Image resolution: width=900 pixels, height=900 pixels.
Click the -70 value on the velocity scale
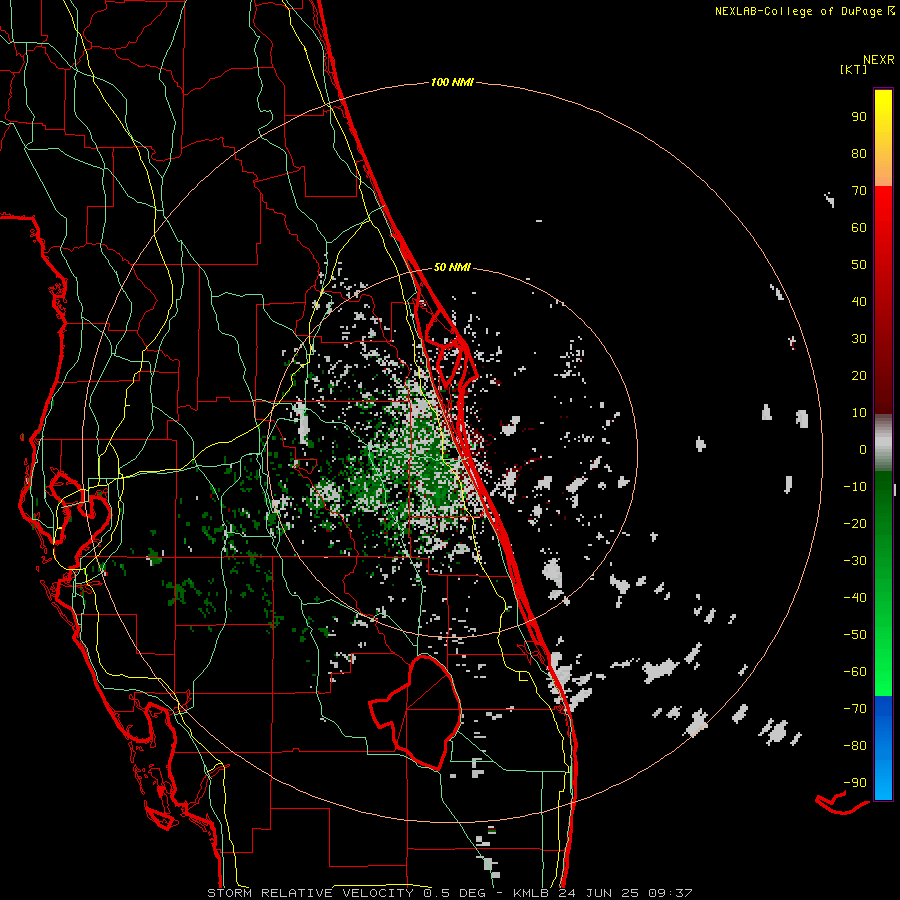click(855, 709)
